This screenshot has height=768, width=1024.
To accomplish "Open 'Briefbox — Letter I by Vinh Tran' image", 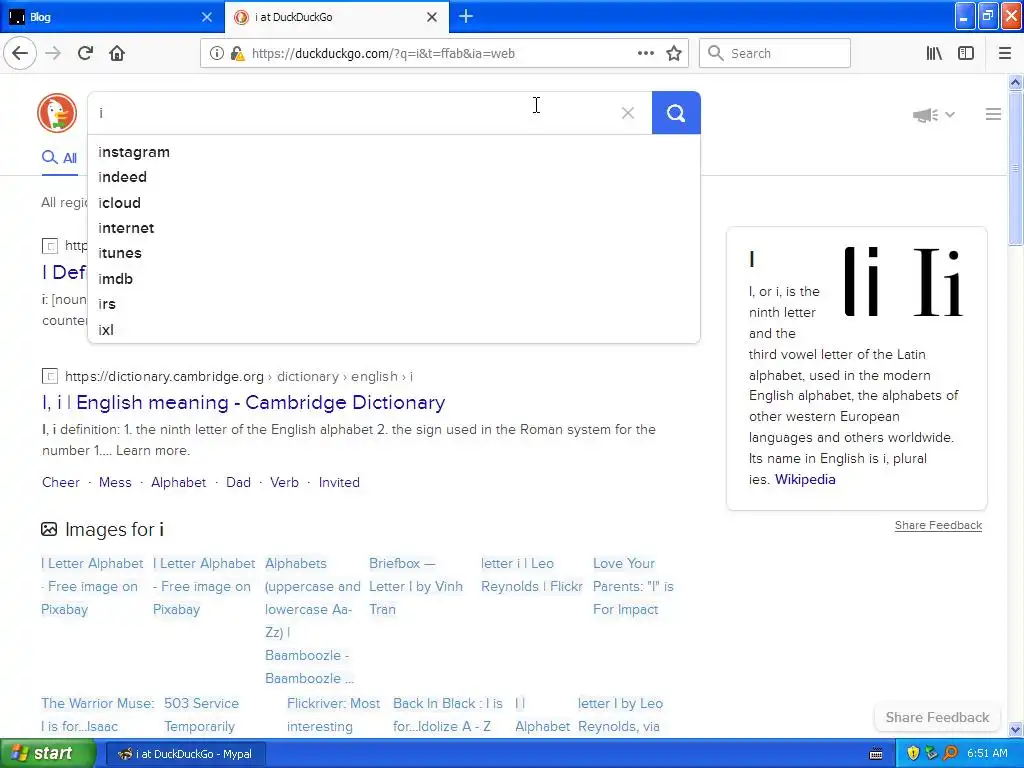I will [x=416, y=586].
